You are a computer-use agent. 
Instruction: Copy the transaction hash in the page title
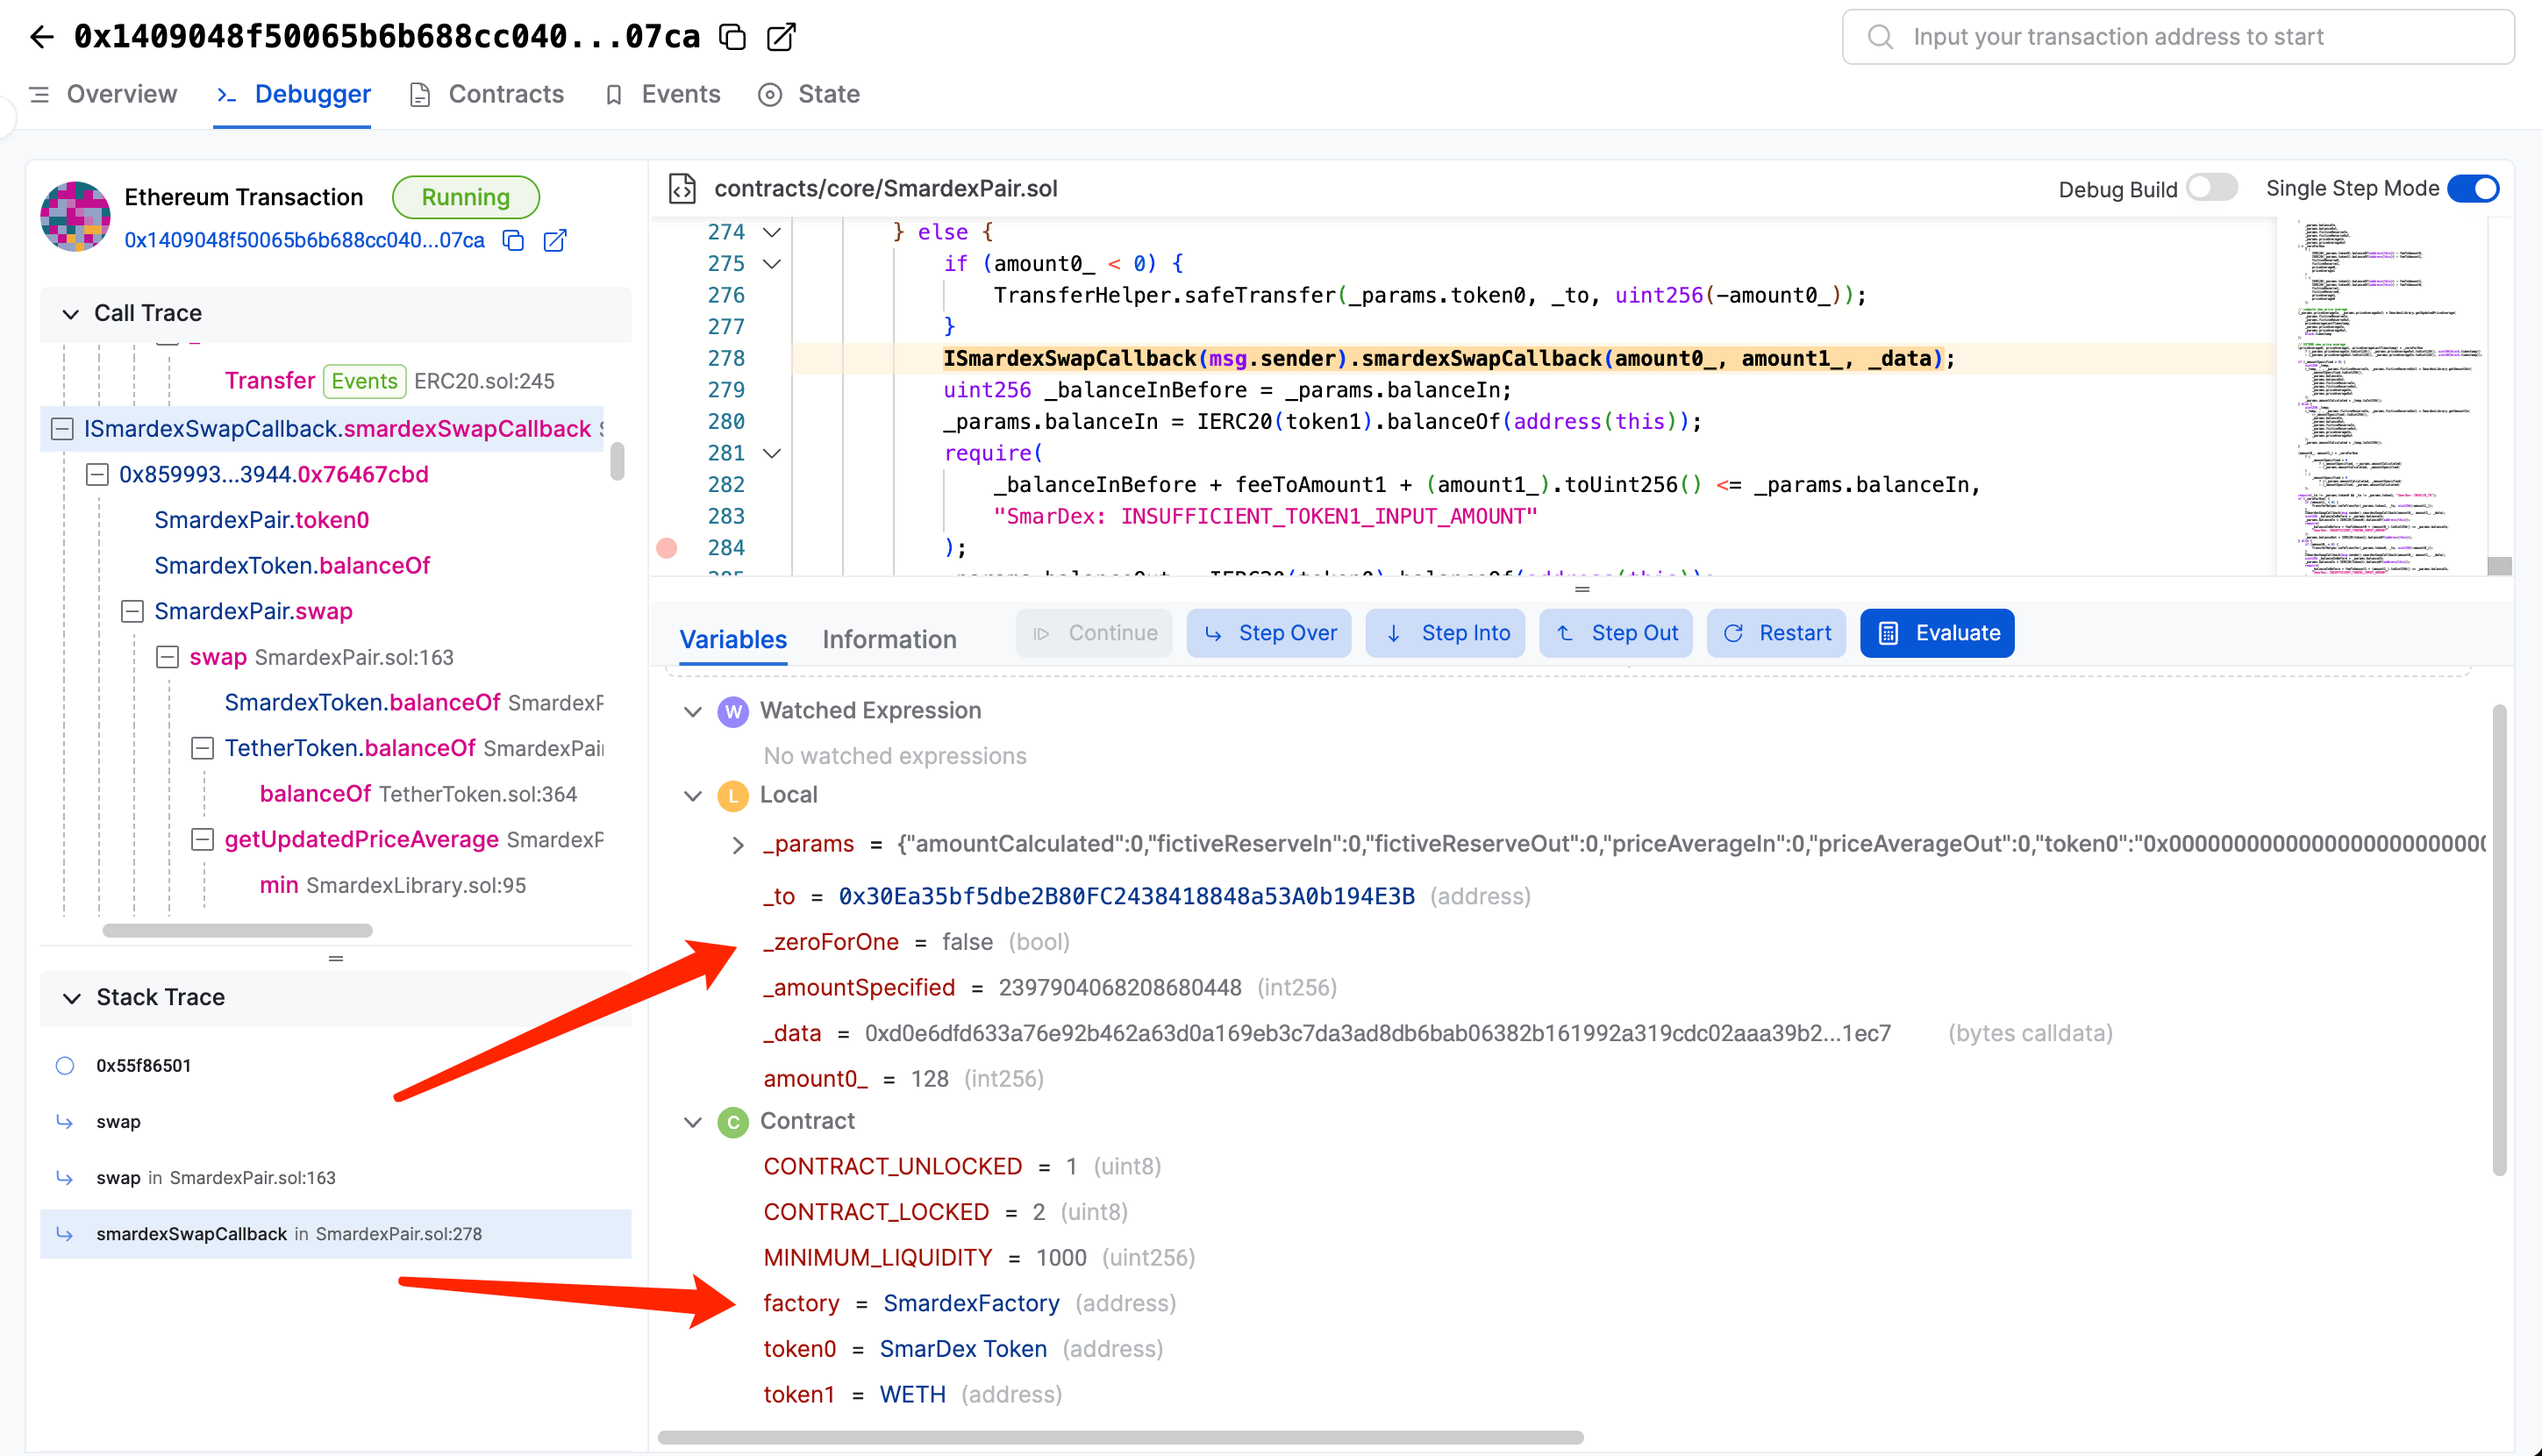(733, 37)
